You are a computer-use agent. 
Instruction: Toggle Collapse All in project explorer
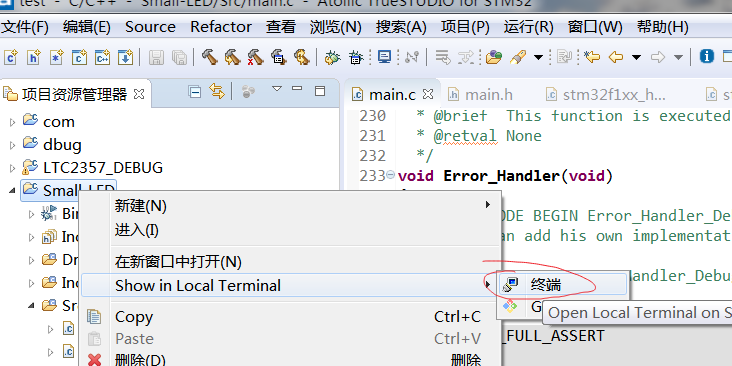(x=195, y=91)
